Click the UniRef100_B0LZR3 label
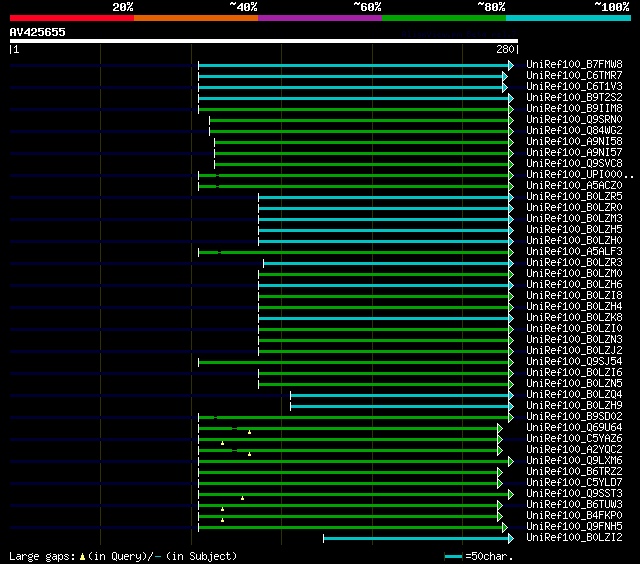Screen dimensions: 640x564 tap(574, 263)
